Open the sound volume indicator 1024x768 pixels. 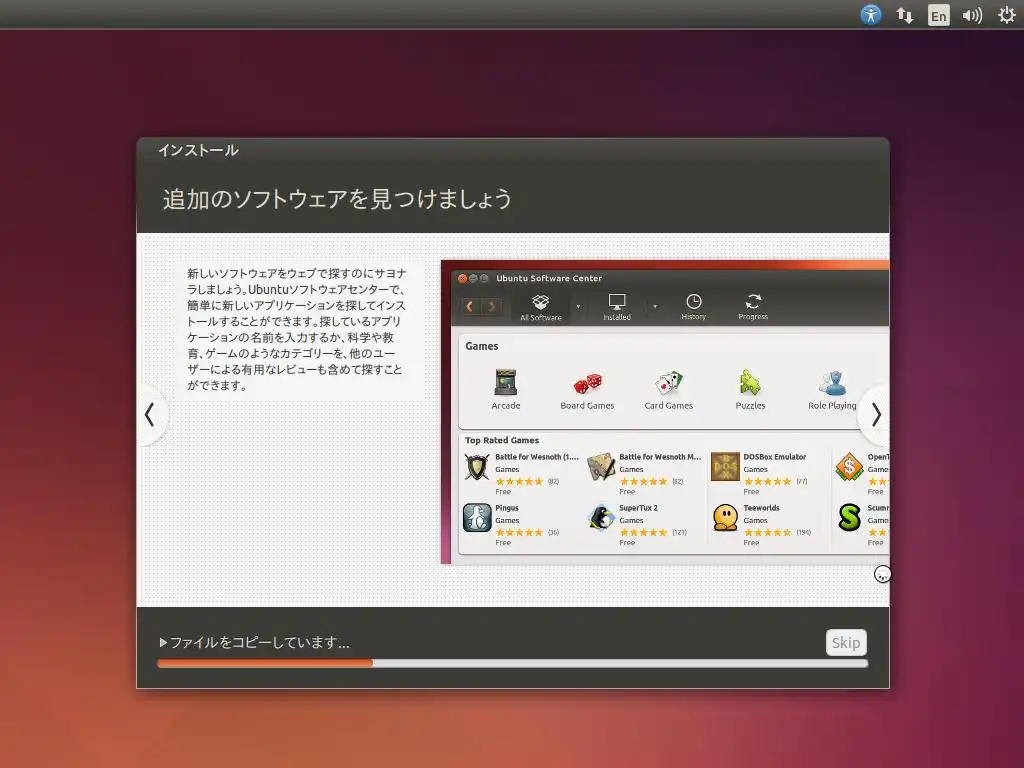tap(972, 15)
